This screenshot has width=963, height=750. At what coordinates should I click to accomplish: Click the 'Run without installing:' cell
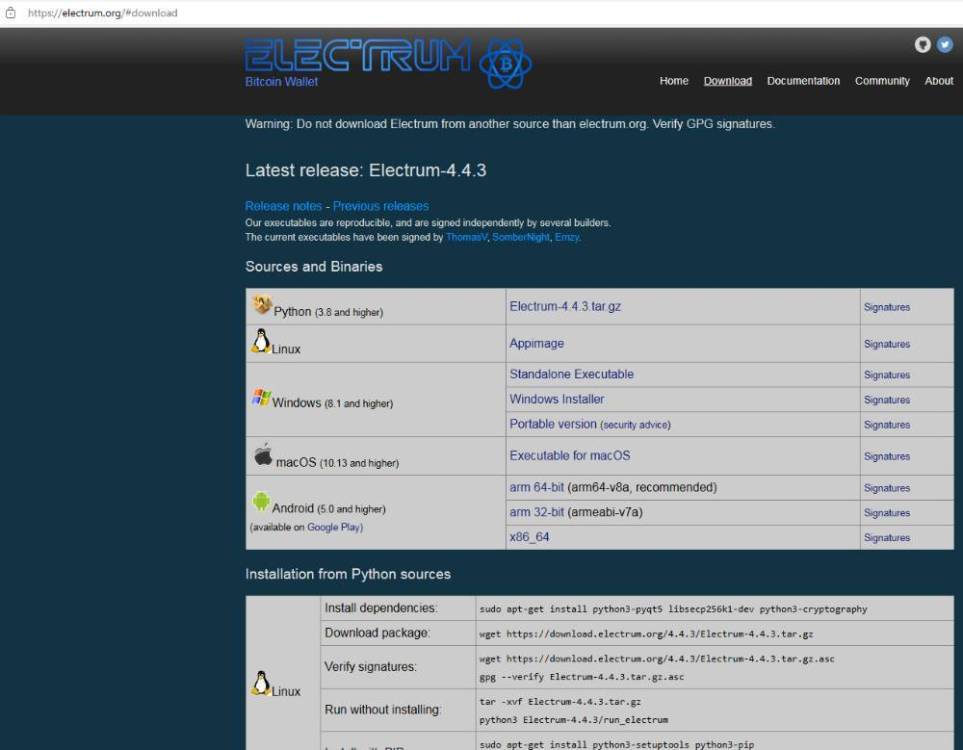[398, 710]
